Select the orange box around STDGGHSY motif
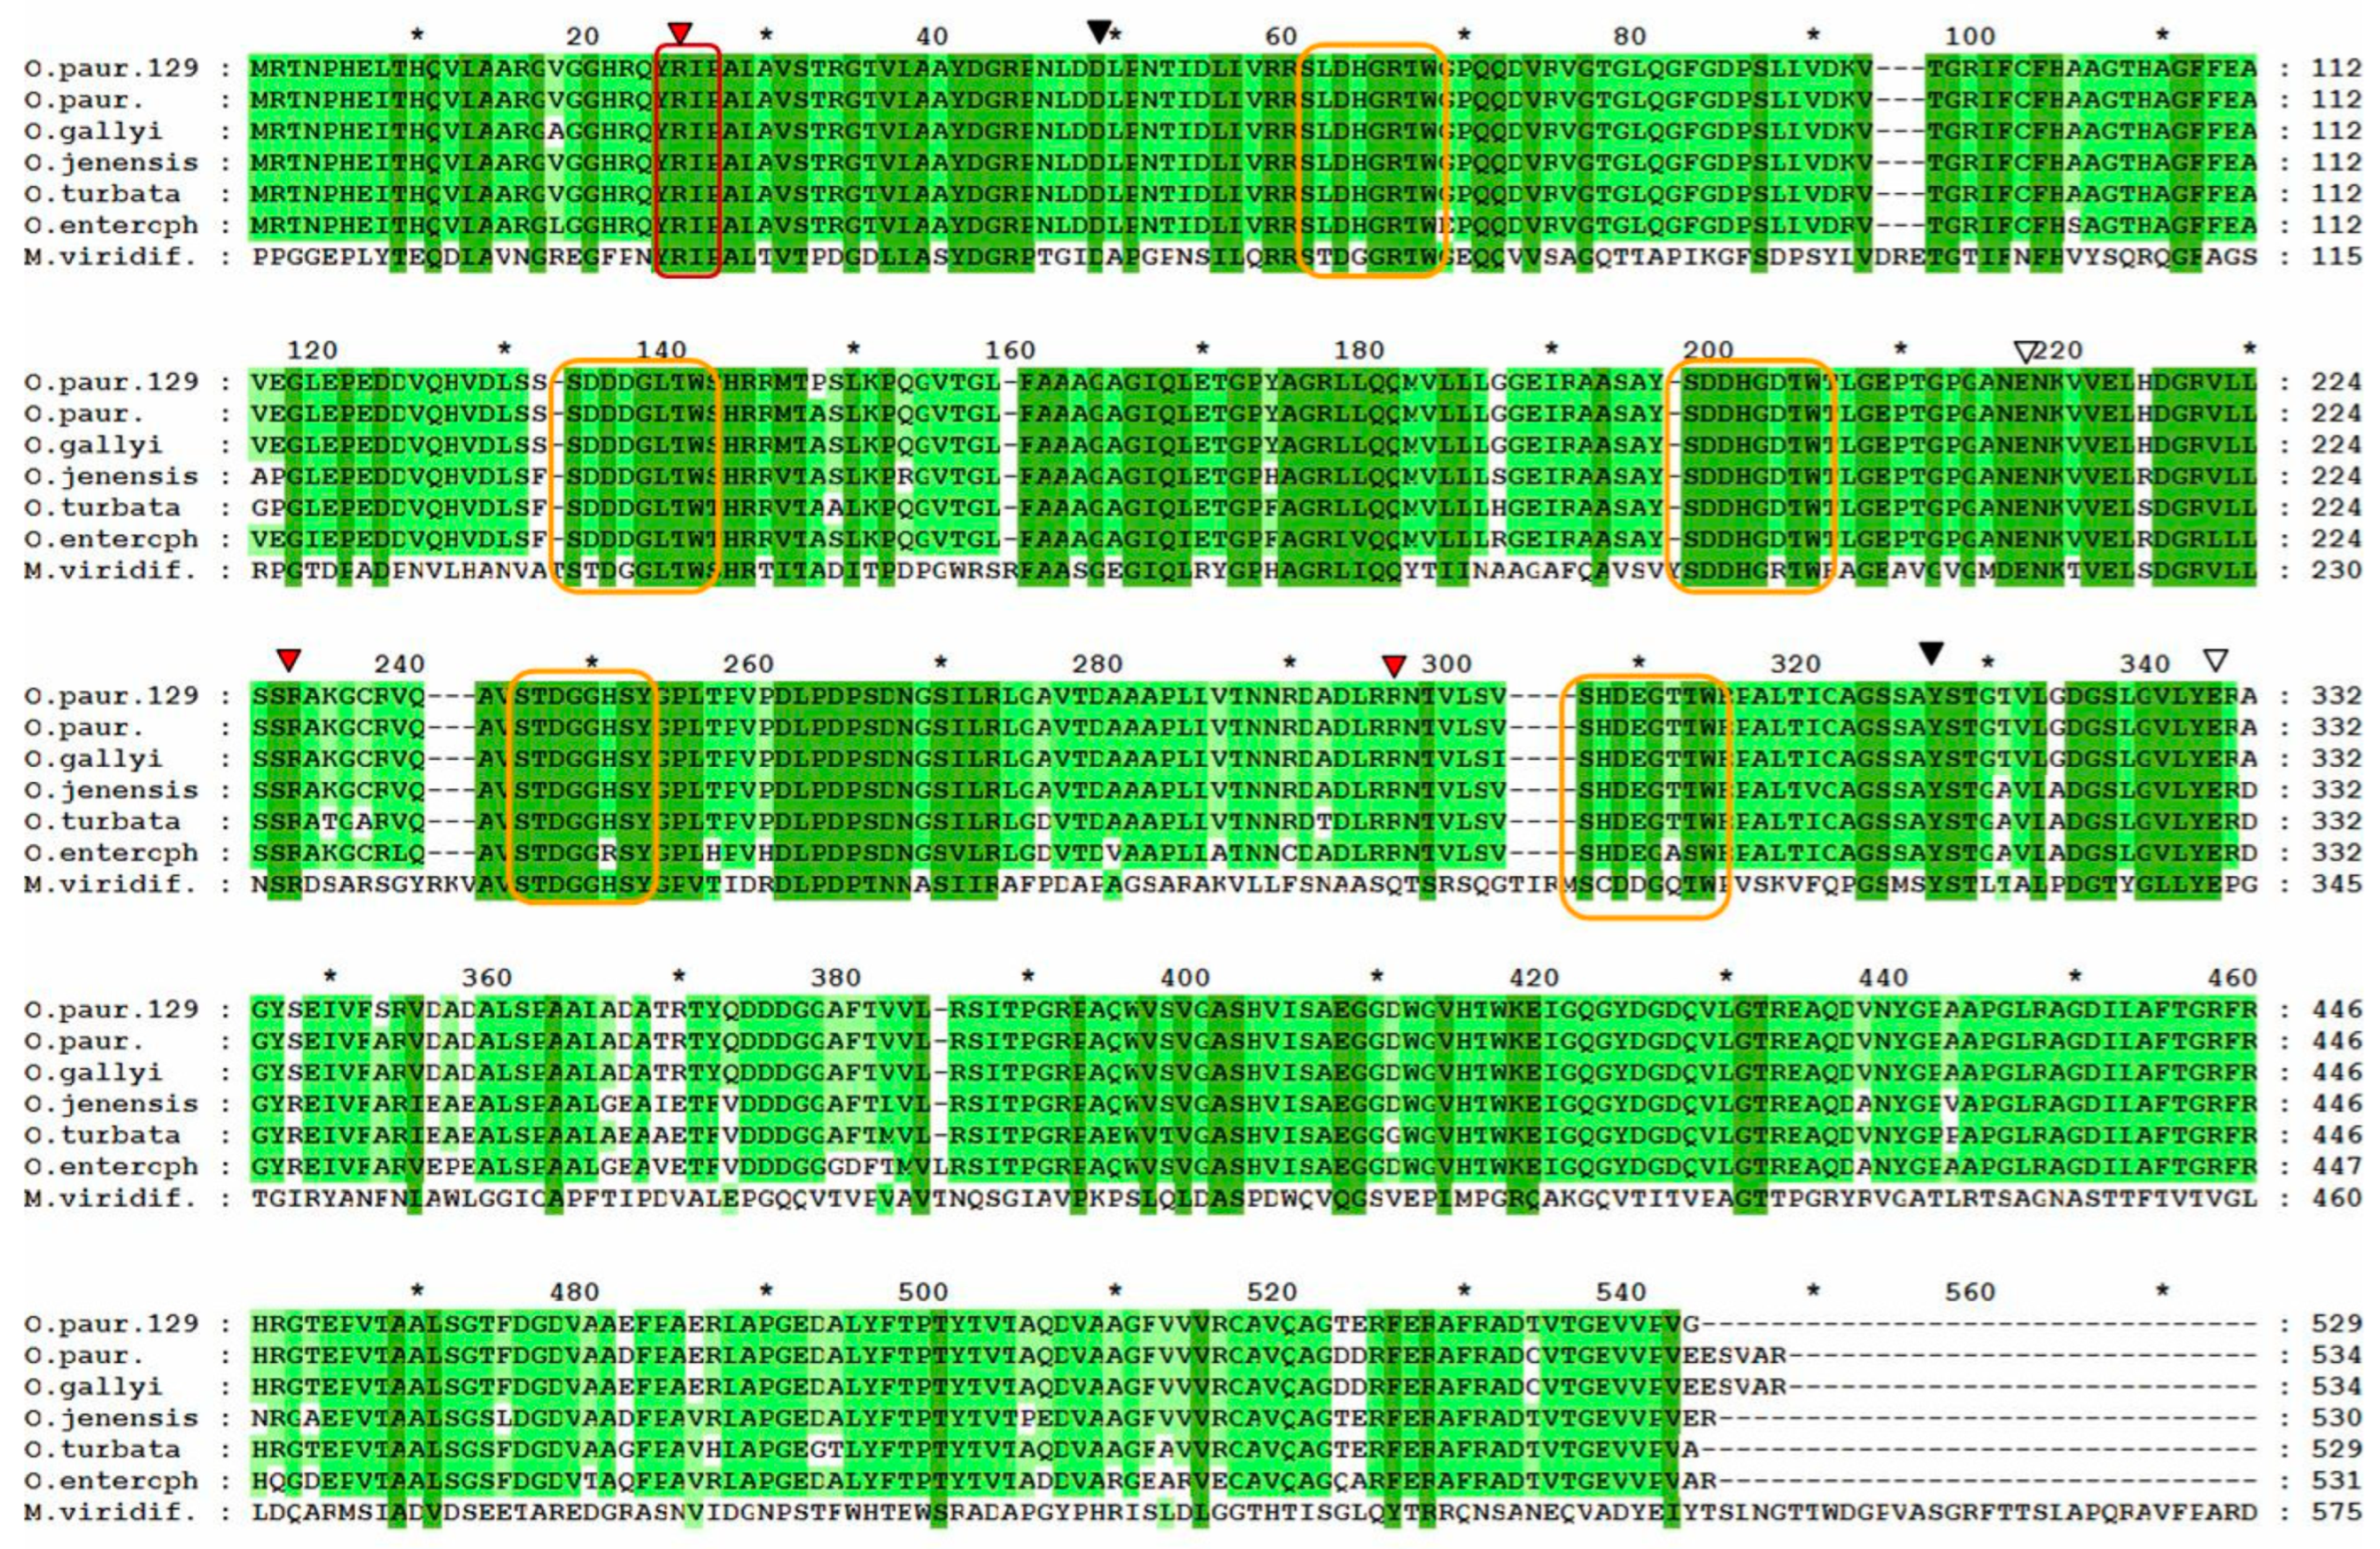The height and width of the screenshot is (1549, 2380). (x=582, y=788)
